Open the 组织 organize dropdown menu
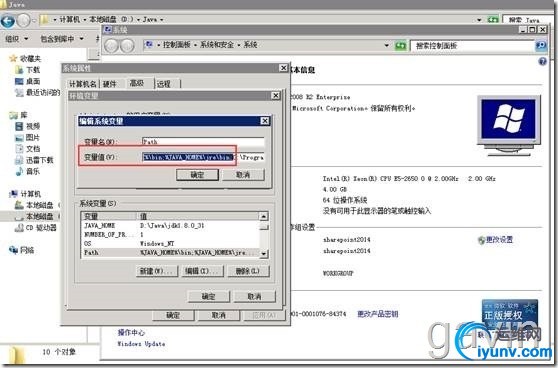Viewport: 558px width, 368px height. point(16,38)
